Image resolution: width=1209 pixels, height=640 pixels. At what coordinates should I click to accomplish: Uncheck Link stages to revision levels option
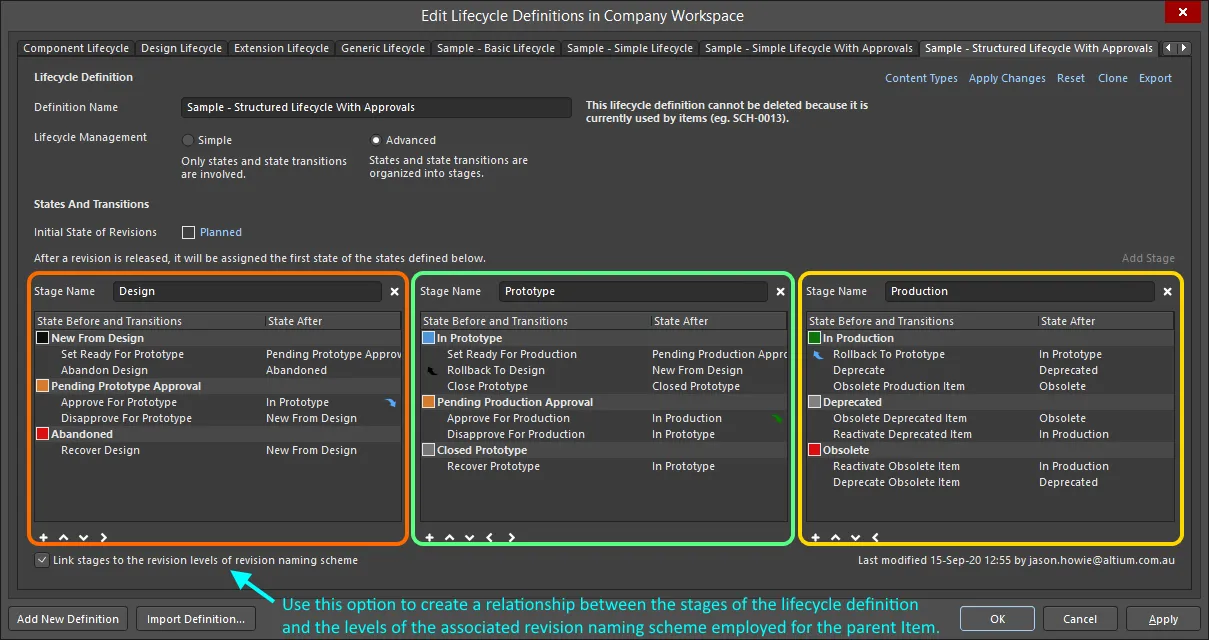(x=41, y=560)
